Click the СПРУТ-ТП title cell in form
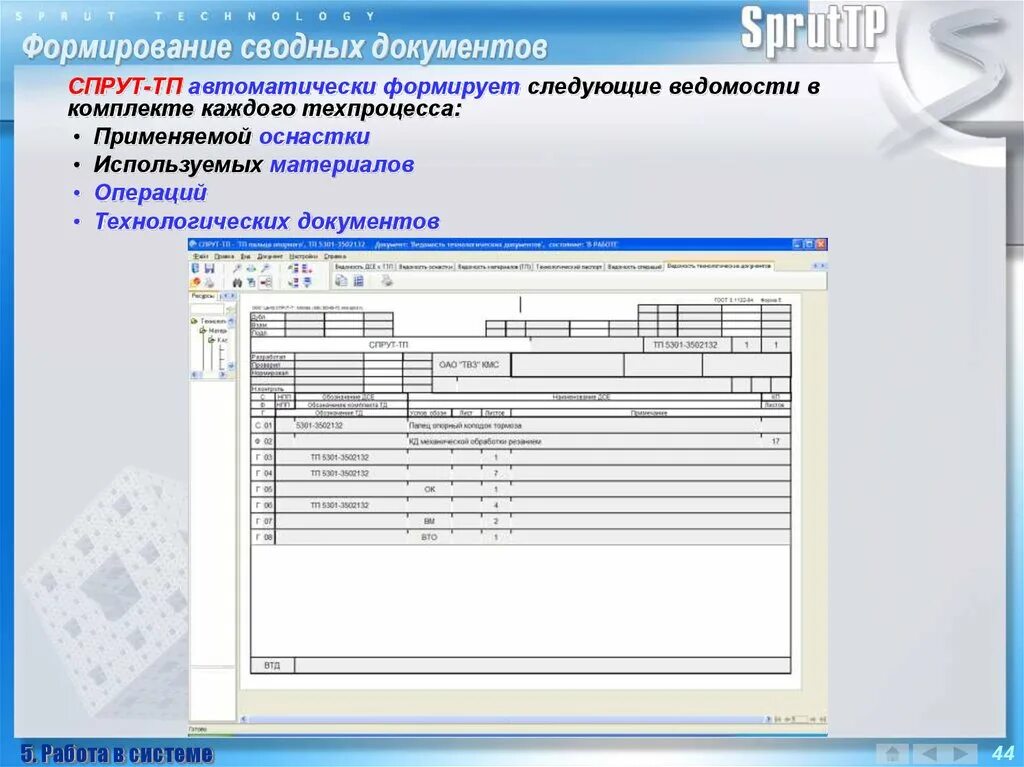Screen dimensions: 1024x767 [x=389, y=345]
